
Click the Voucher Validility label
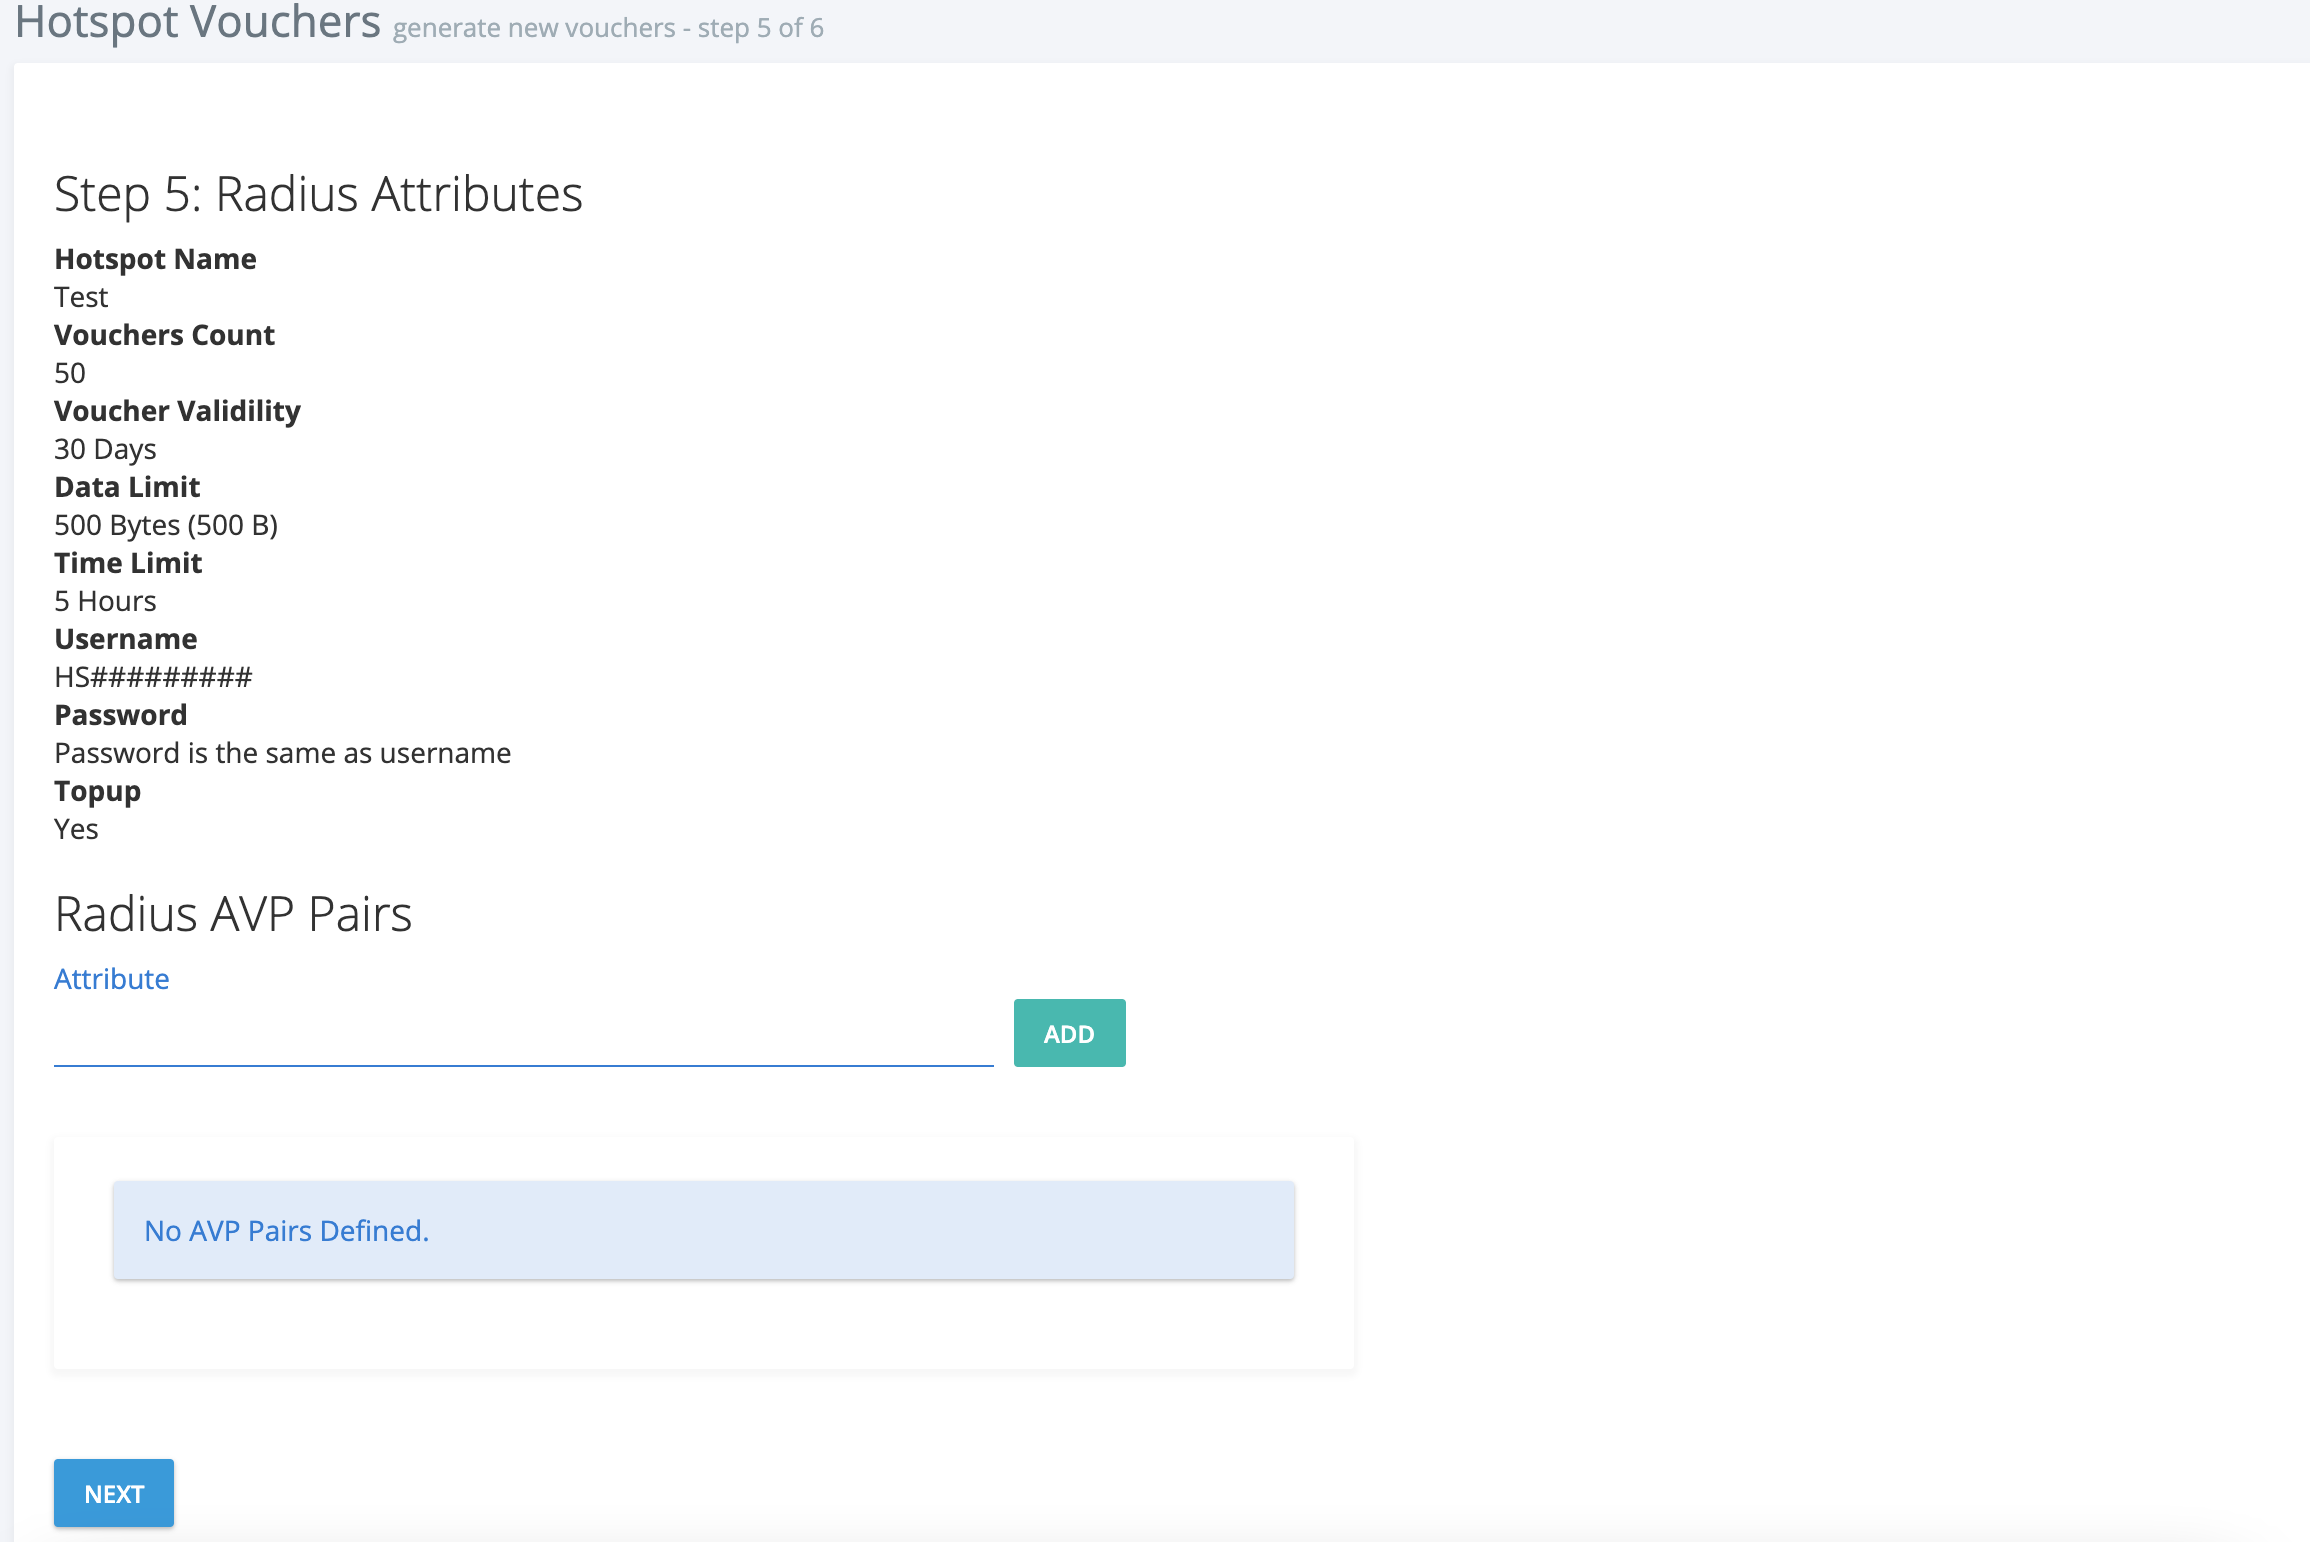(177, 411)
